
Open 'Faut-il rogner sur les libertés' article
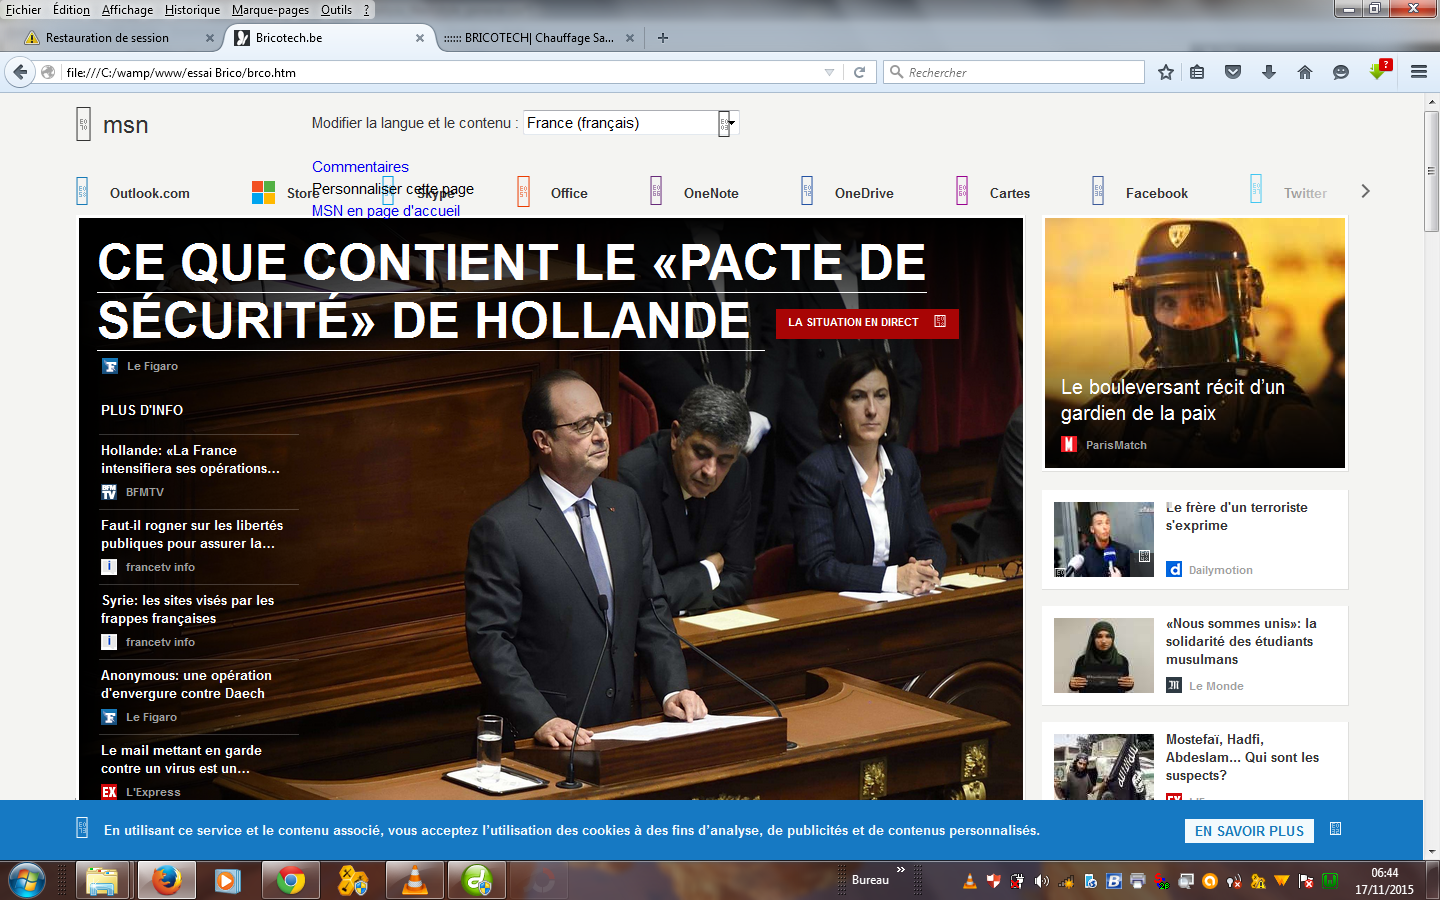point(192,534)
